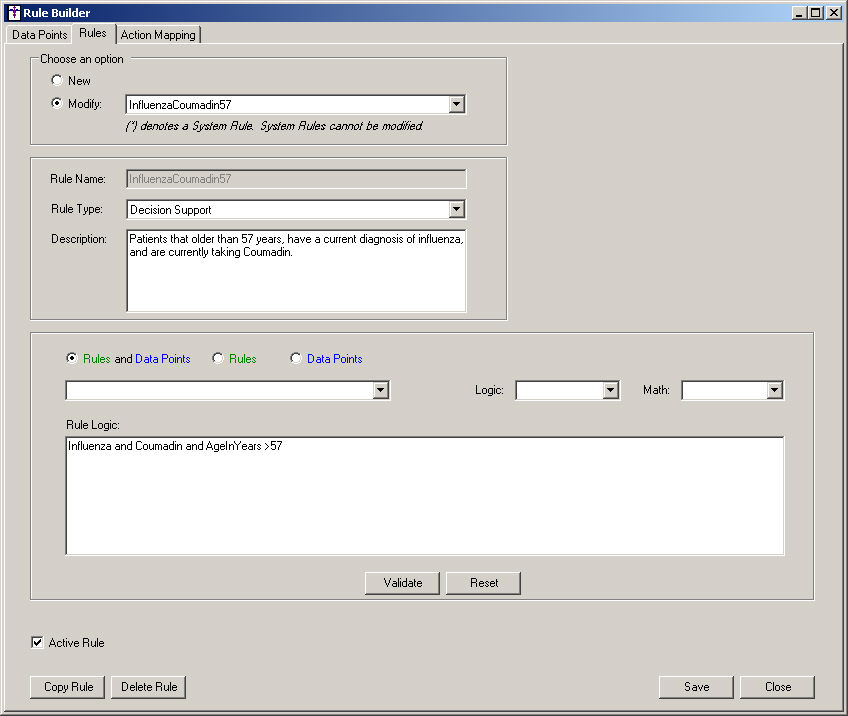Choose the Rules and Data Points option
The width and height of the screenshot is (848, 716).
tap(72, 359)
